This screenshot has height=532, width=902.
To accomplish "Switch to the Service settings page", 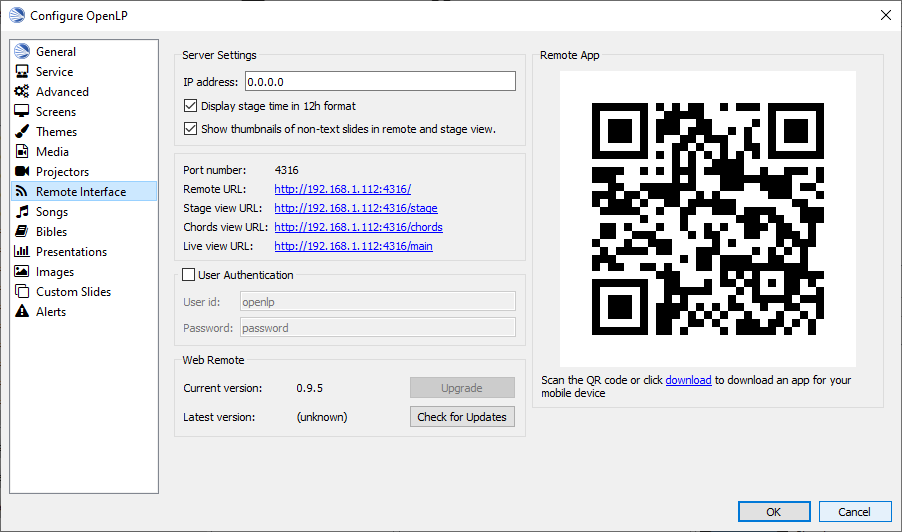I will (84, 71).
